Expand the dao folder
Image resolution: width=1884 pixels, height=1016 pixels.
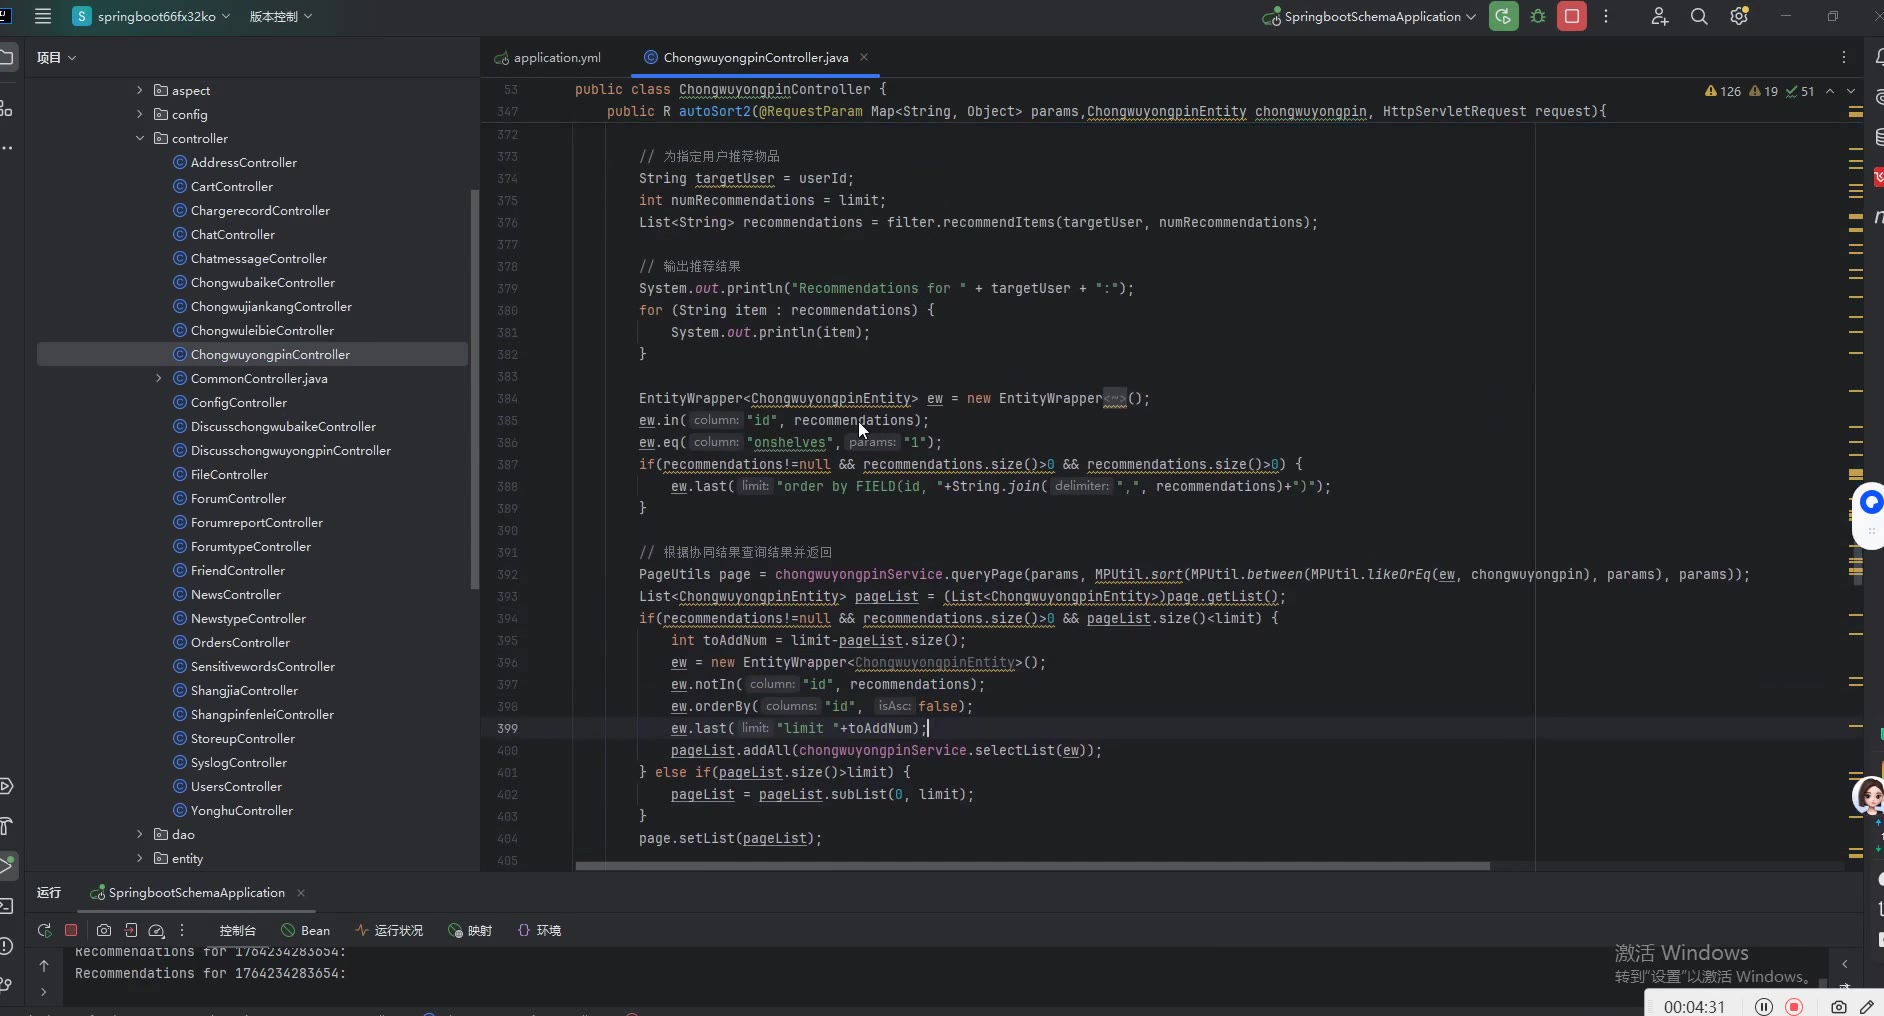point(140,835)
